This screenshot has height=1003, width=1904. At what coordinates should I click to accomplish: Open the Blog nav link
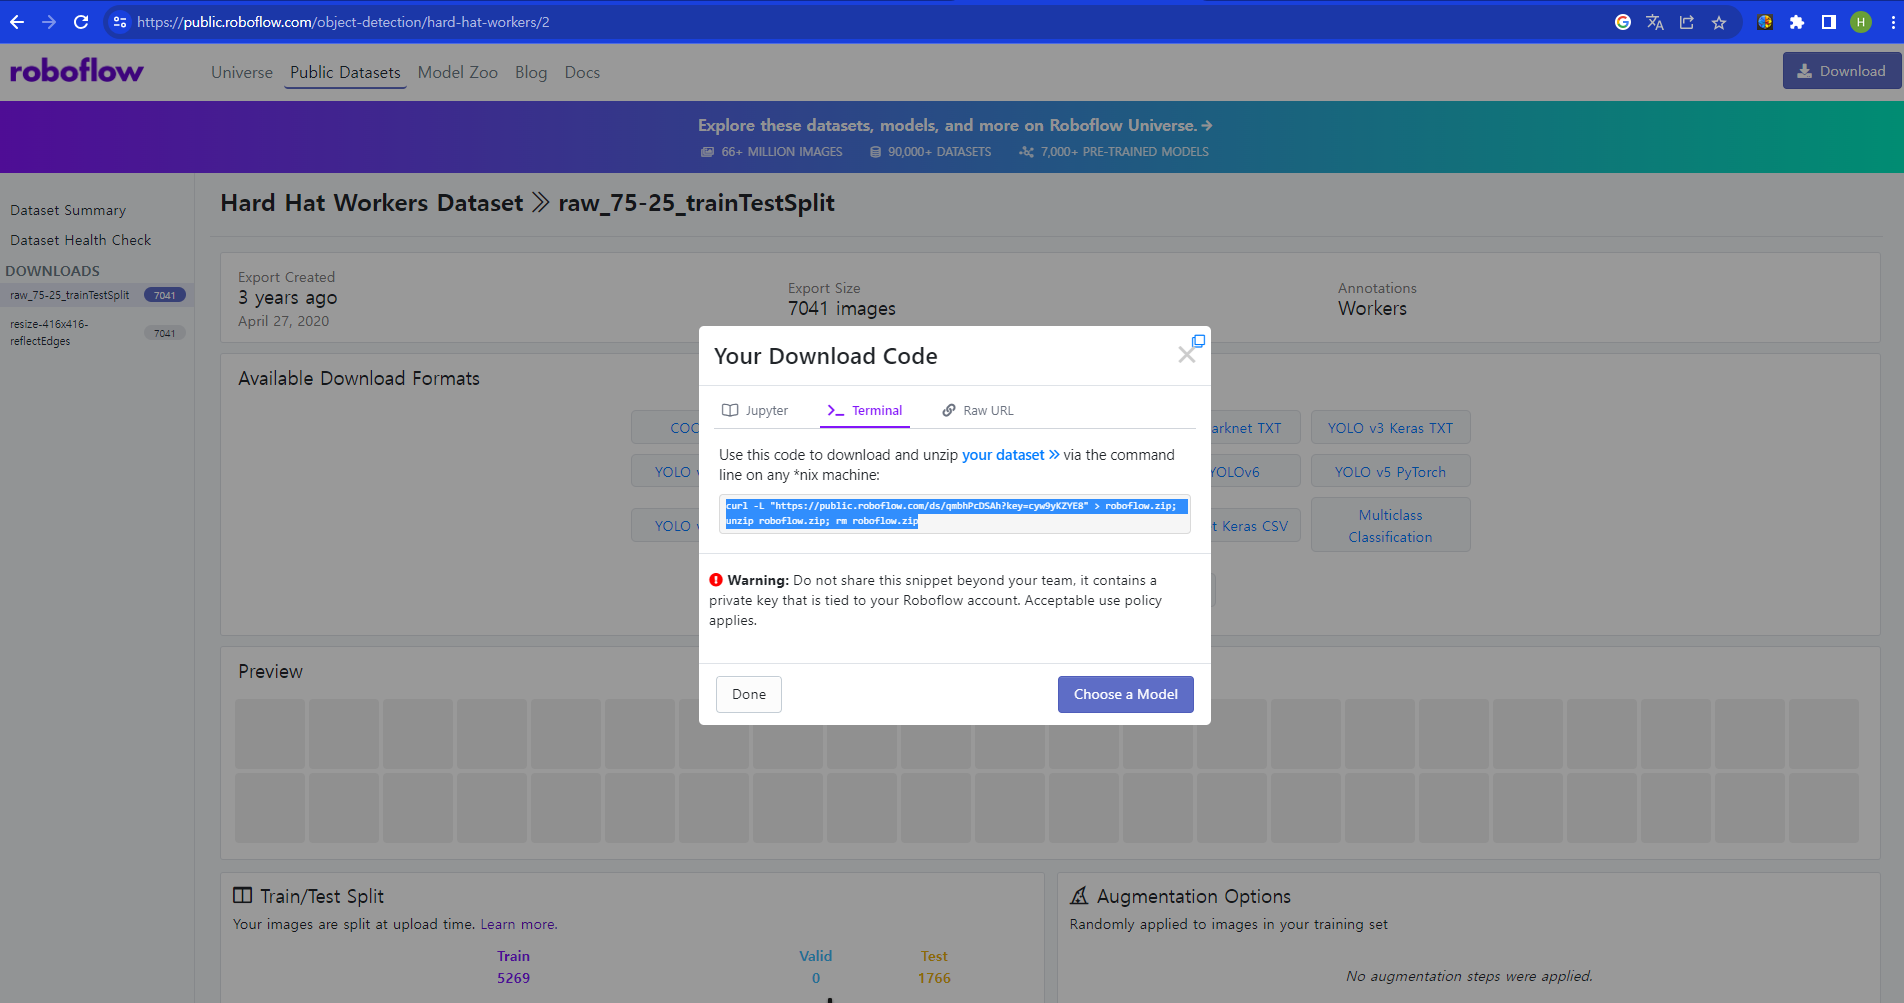tap(531, 72)
